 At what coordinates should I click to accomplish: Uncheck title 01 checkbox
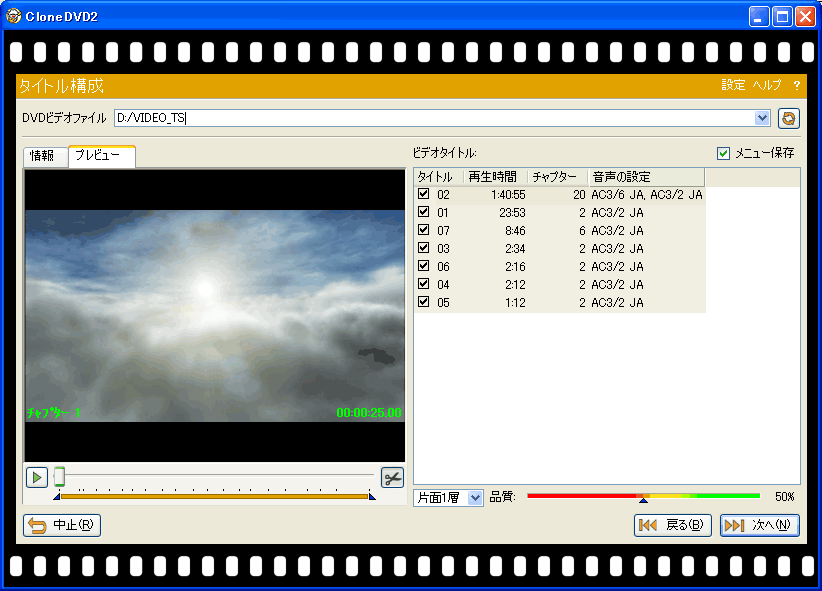pyautogui.click(x=424, y=212)
